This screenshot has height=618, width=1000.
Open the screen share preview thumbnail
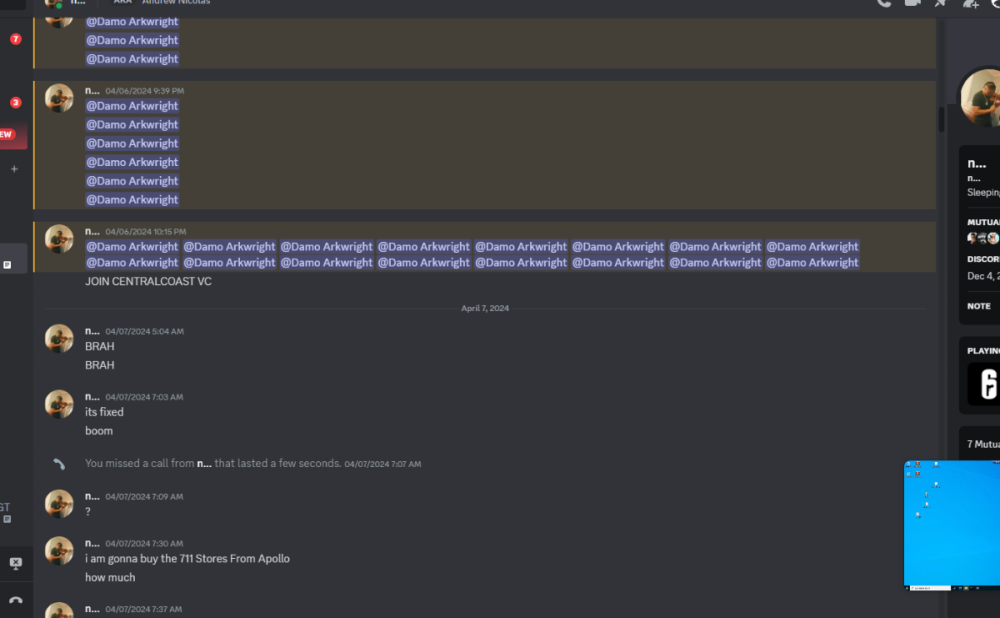pyautogui.click(x=951, y=525)
